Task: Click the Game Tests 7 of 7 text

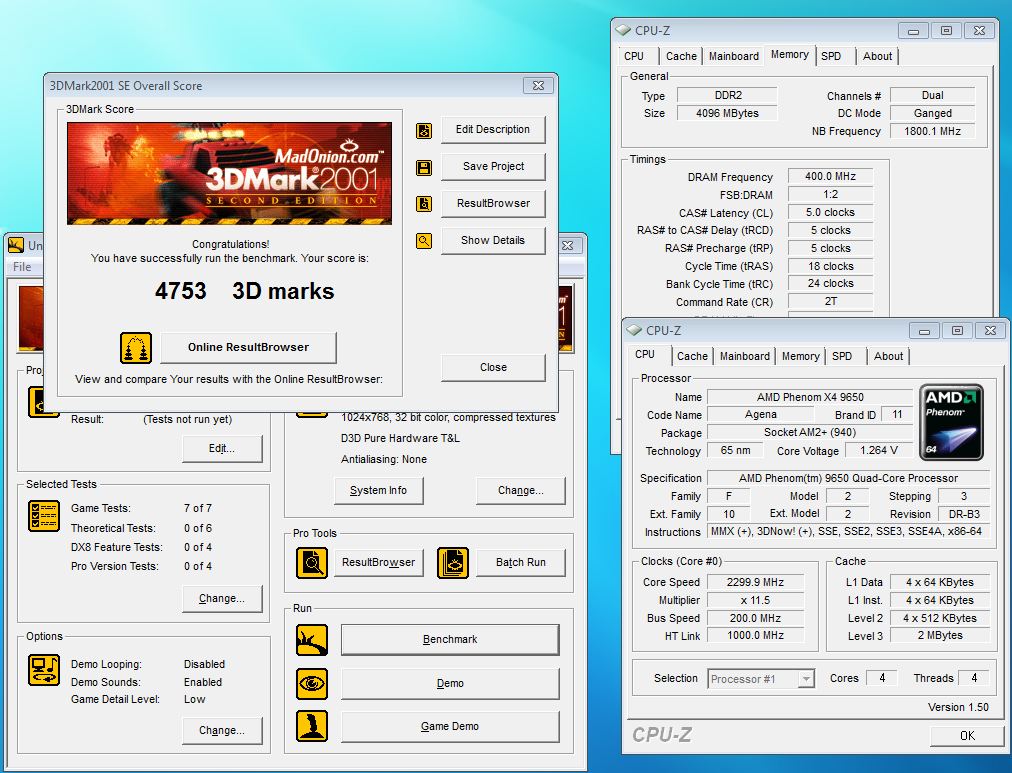Action: (141, 508)
